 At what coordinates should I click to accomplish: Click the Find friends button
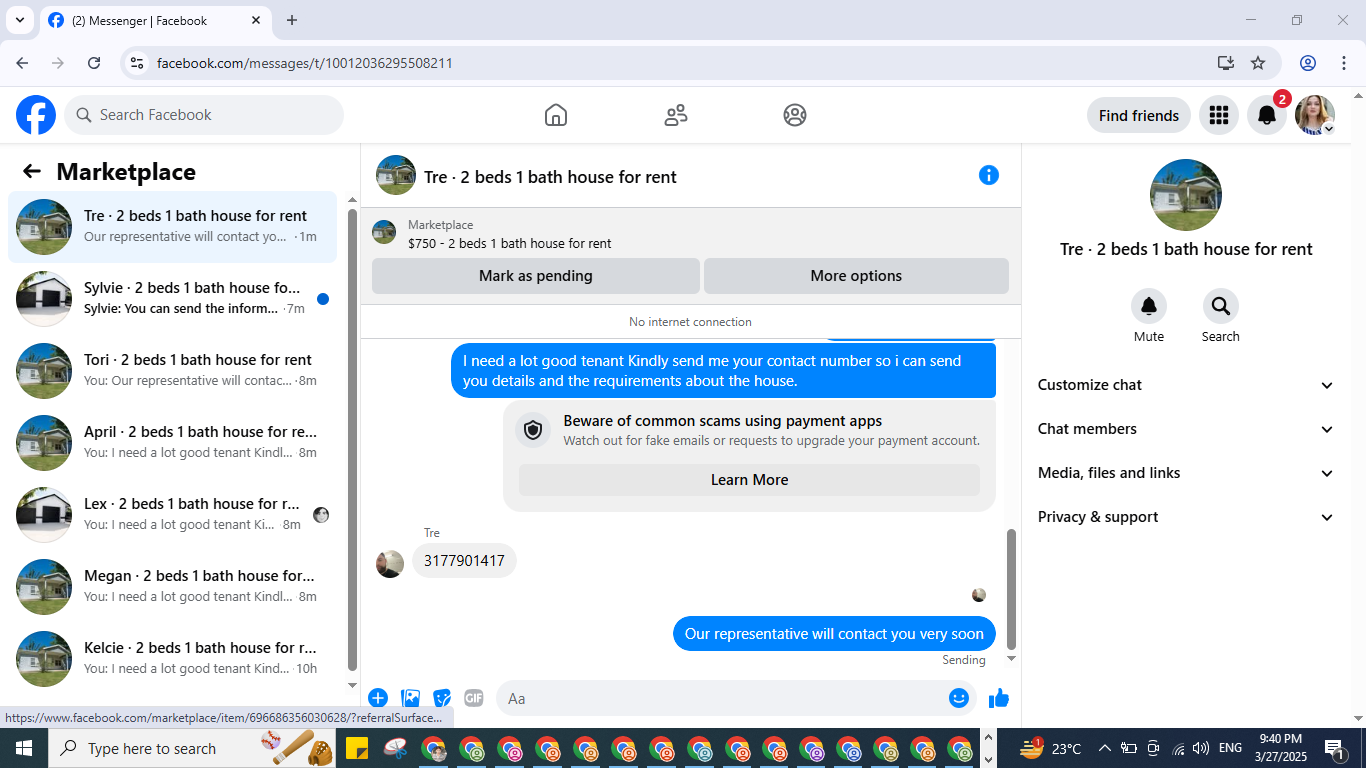point(1139,115)
